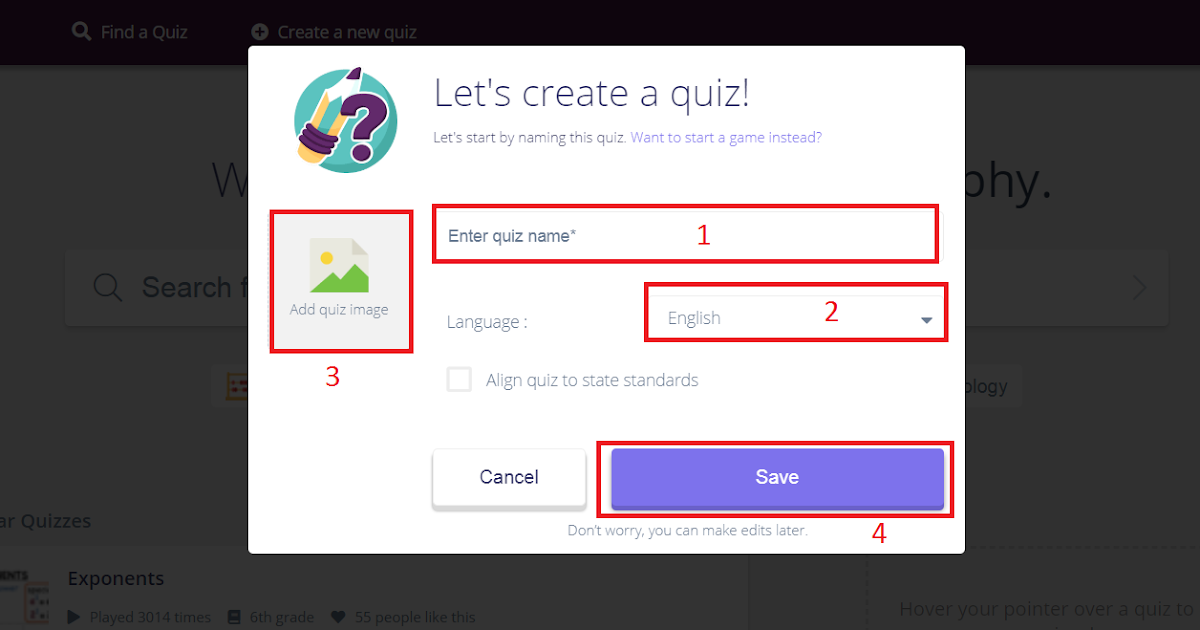Click the magnifying glass inside the search bar
Screen dimensions: 1200x630
107,287
